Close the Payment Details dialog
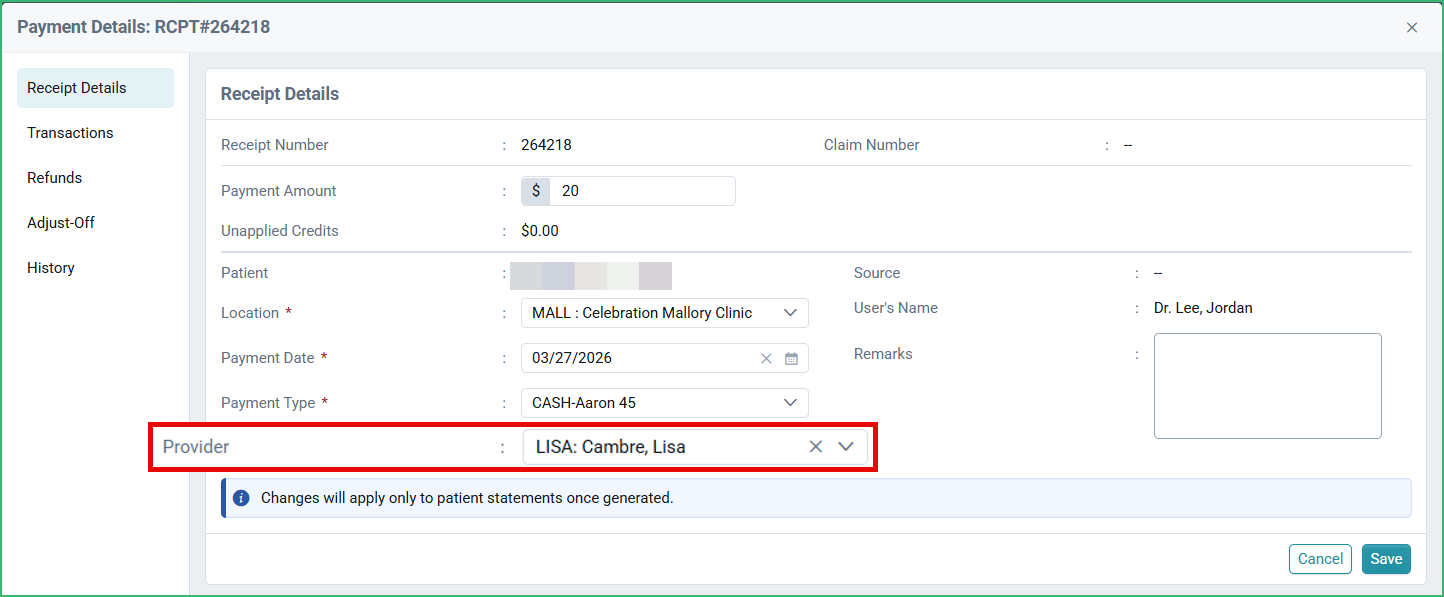 [1412, 27]
